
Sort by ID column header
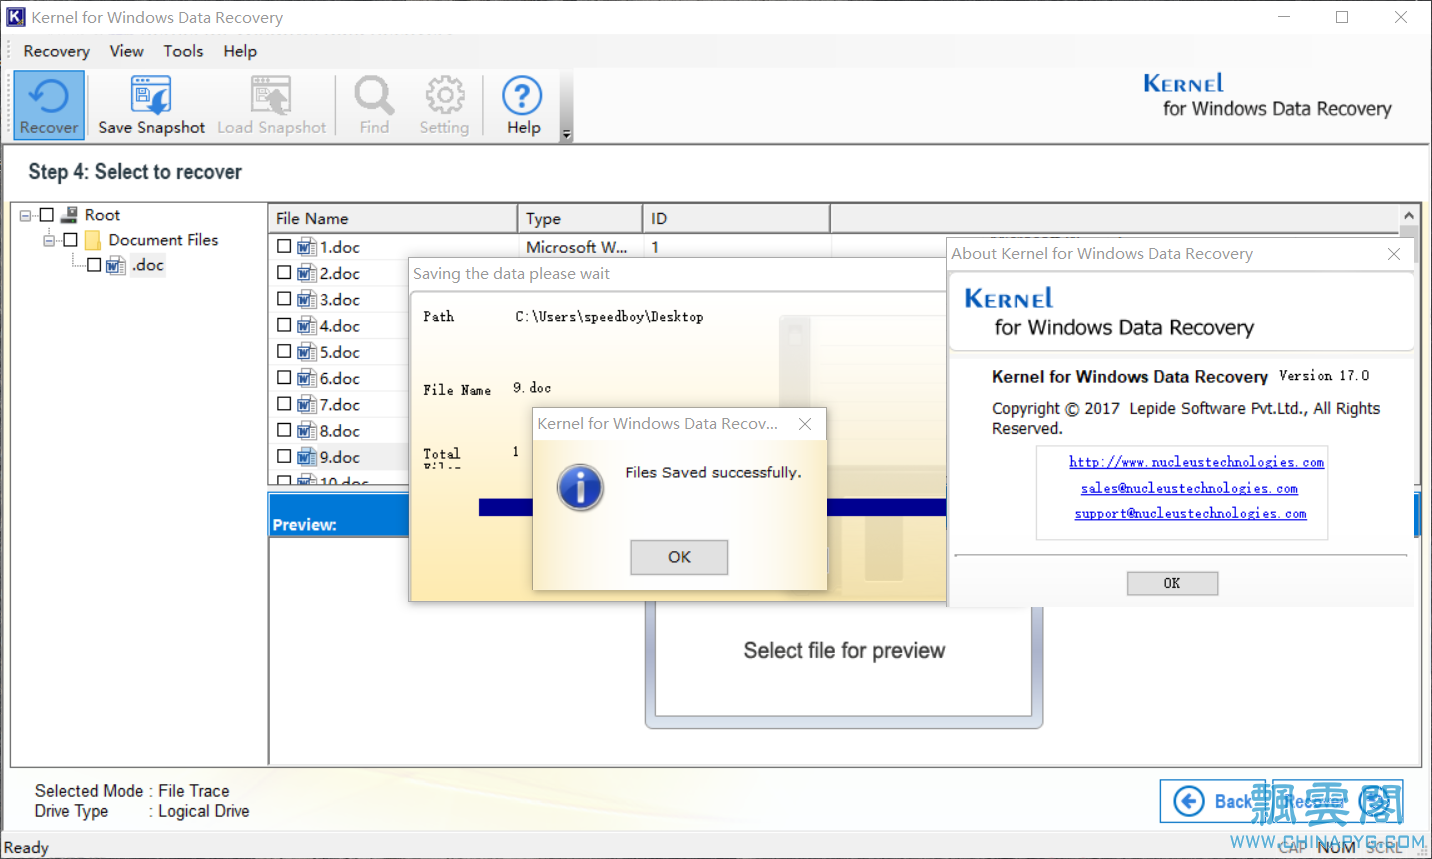tap(736, 218)
